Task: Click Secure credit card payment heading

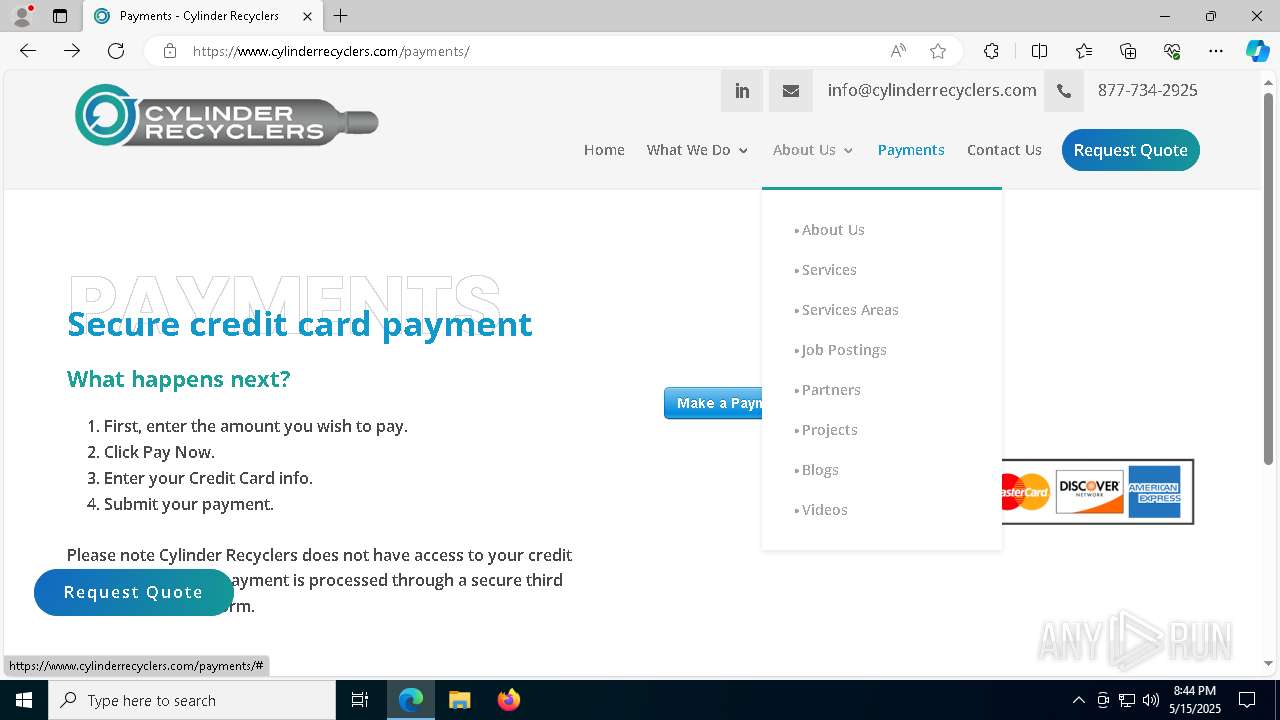Action: pyautogui.click(x=300, y=324)
